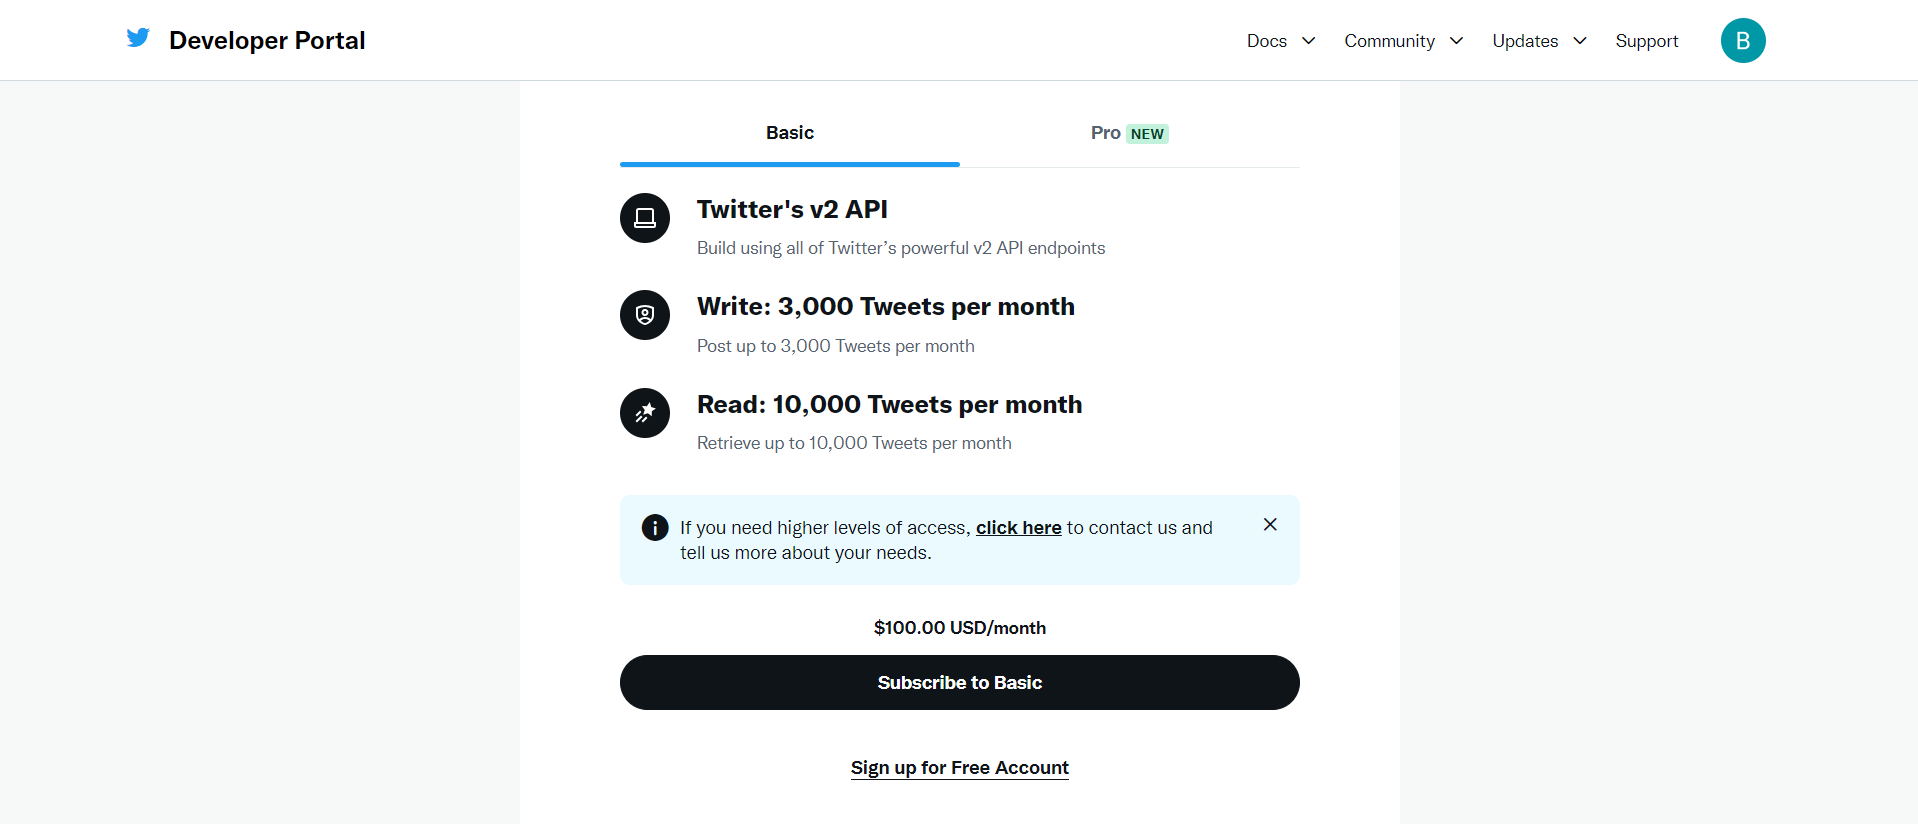Click the laptop icon beside Twitter's v2 API
Viewport: 1918px width, 824px height.
pos(645,218)
